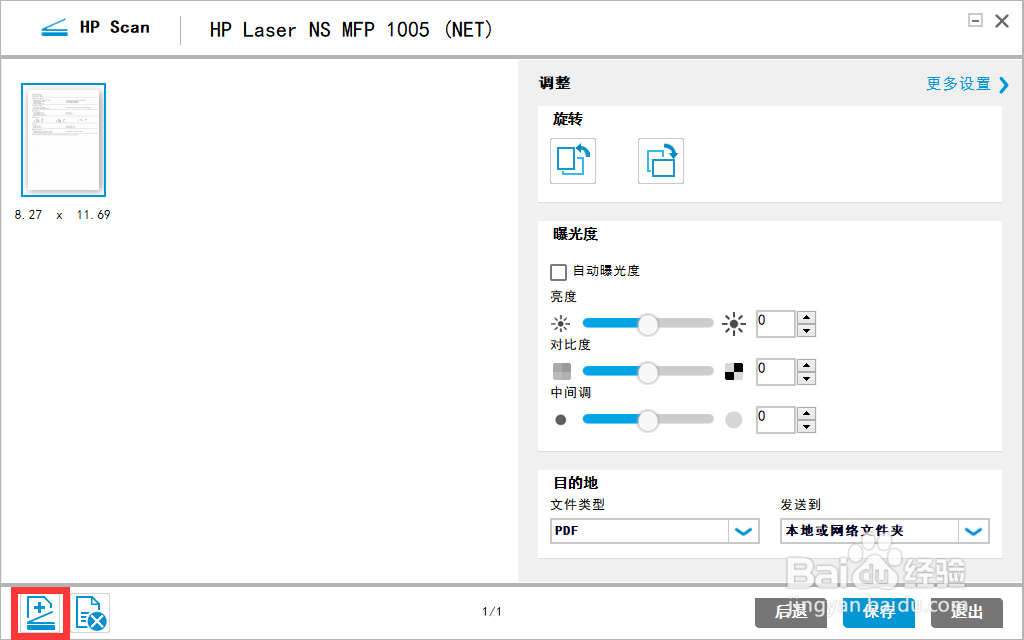Click the 亮度 slider handle
The height and width of the screenshot is (640, 1024).
(x=647, y=324)
